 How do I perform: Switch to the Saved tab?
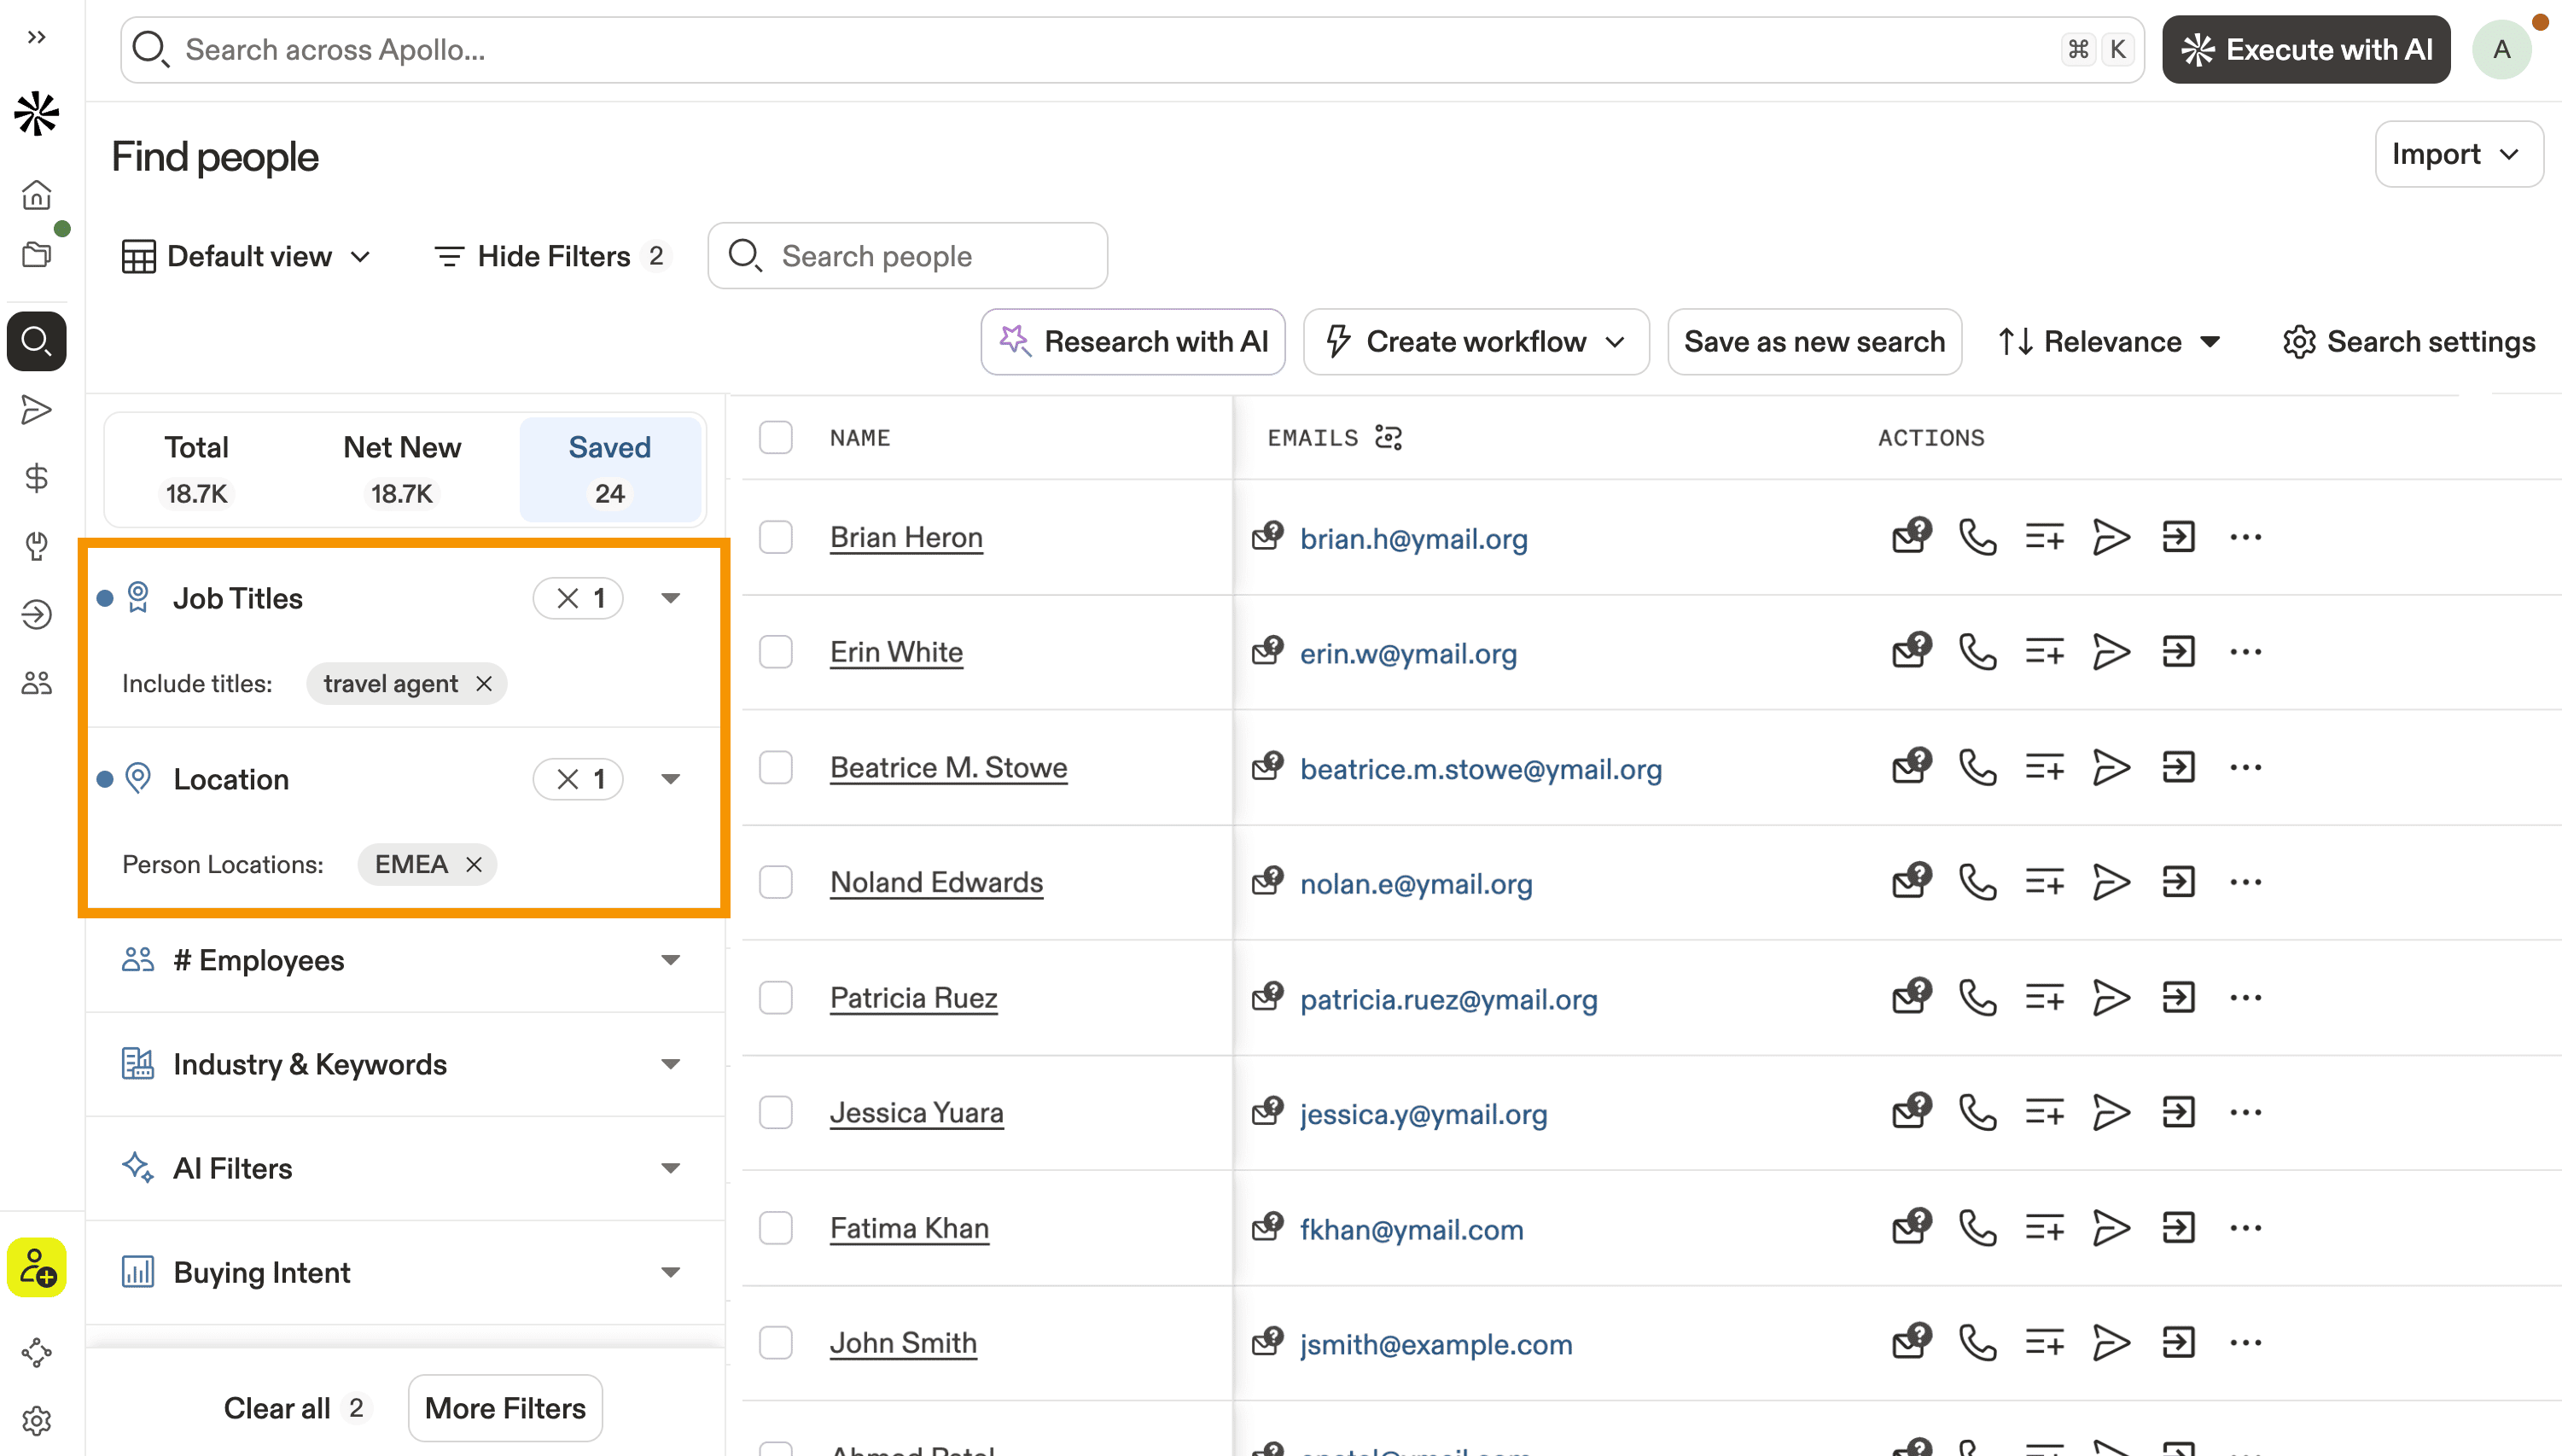tap(609, 469)
